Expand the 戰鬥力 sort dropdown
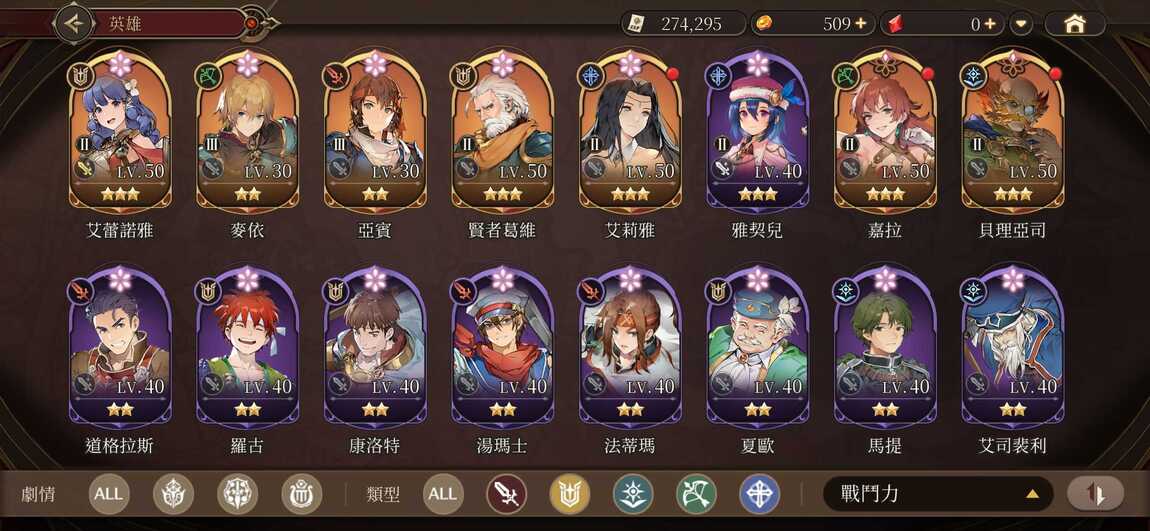Viewport: 1150px width, 531px height. [938, 494]
